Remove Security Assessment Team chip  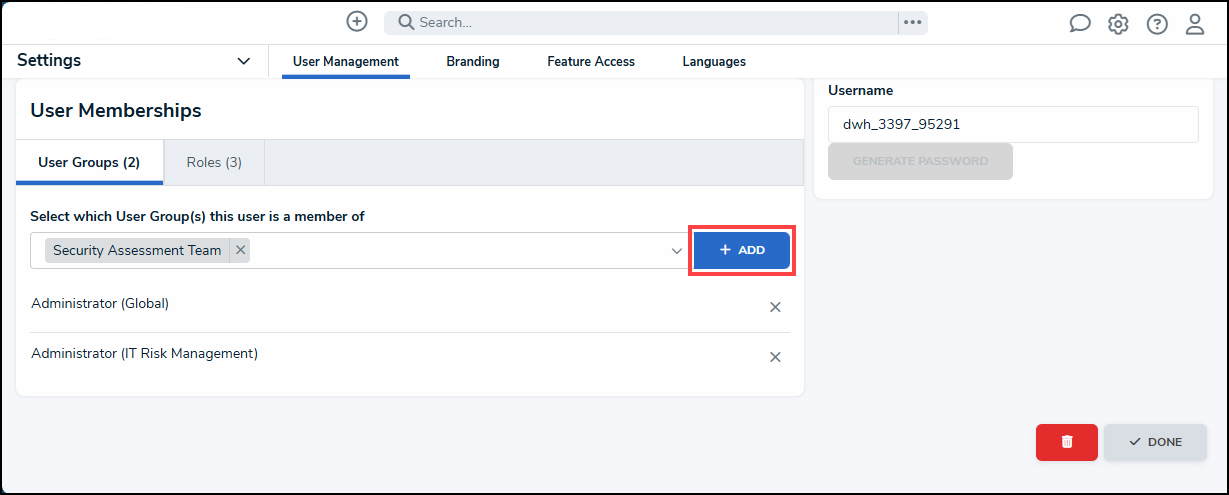click(240, 250)
